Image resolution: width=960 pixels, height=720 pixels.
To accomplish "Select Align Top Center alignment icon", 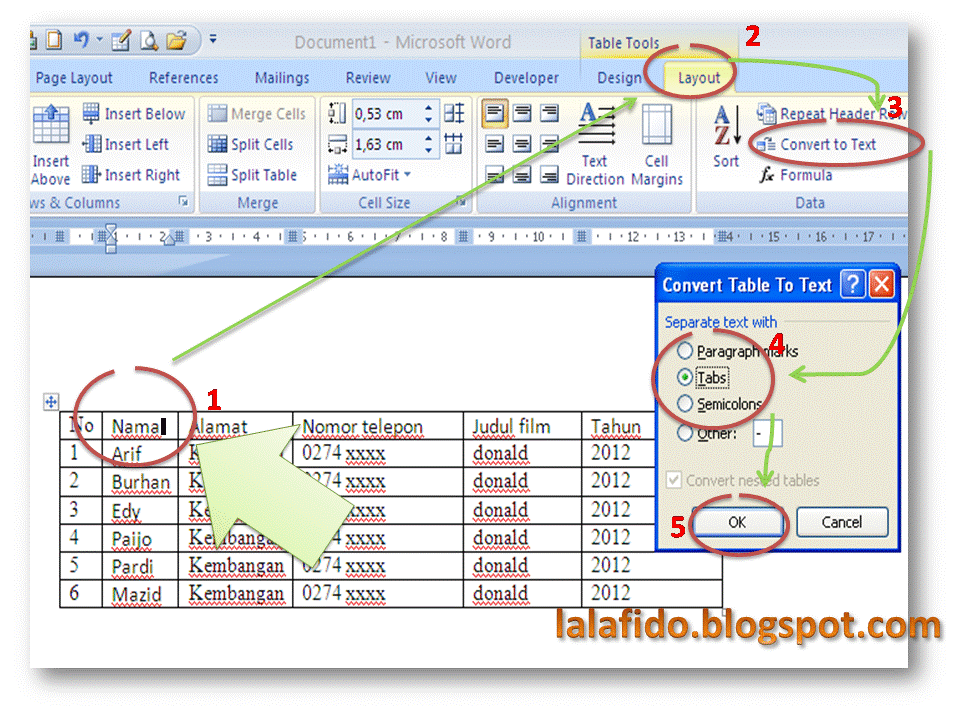I will (x=522, y=113).
